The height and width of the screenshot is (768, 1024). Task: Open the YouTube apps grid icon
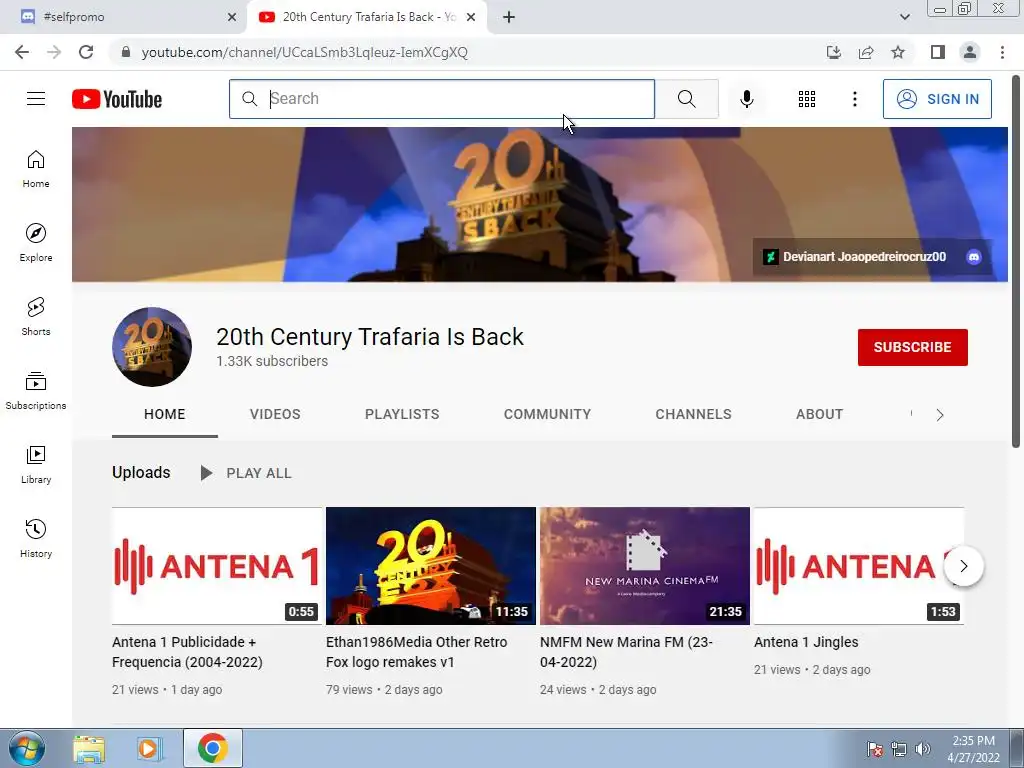pos(807,99)
